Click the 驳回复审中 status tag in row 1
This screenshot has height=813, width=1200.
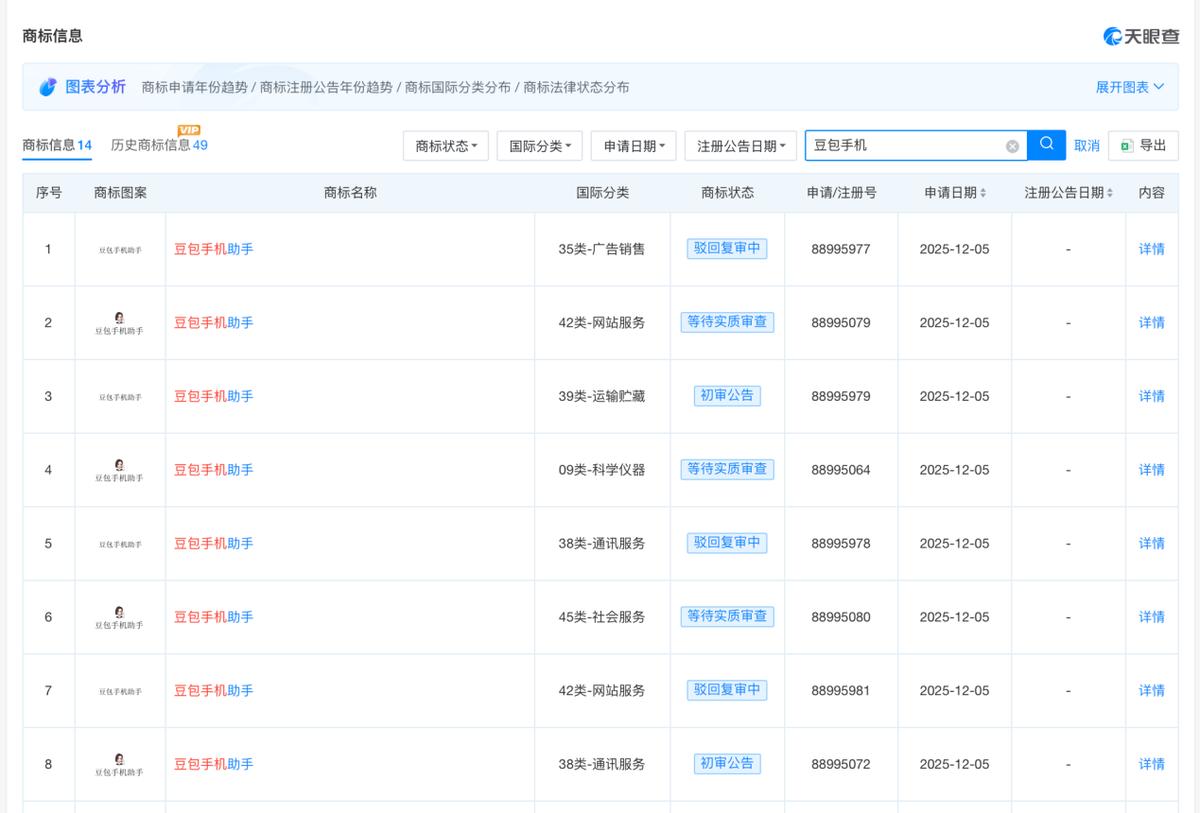(x=727, y=249)
